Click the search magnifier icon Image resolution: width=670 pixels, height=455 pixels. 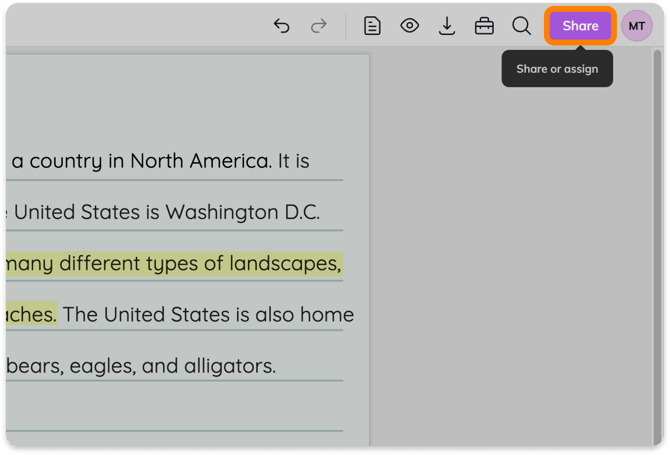coord(521,26)
